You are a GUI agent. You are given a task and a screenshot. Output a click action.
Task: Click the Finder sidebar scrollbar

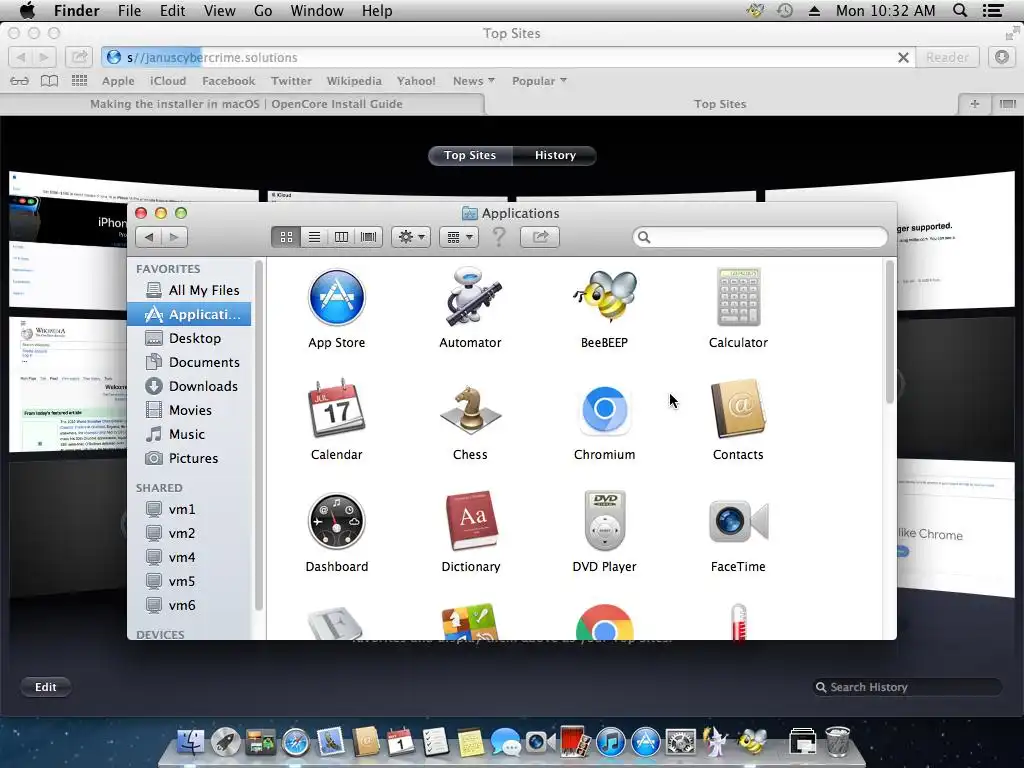click(x=259, y=436)
